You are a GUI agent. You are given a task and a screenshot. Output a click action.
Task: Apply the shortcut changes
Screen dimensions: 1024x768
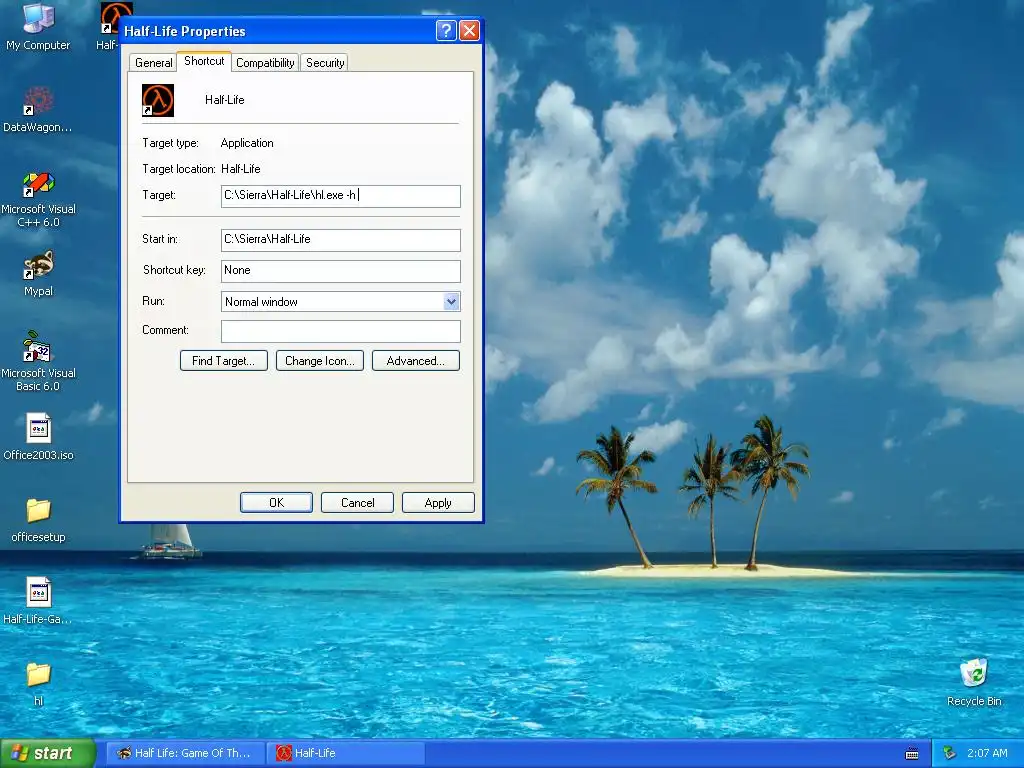[x=438, y=502]
